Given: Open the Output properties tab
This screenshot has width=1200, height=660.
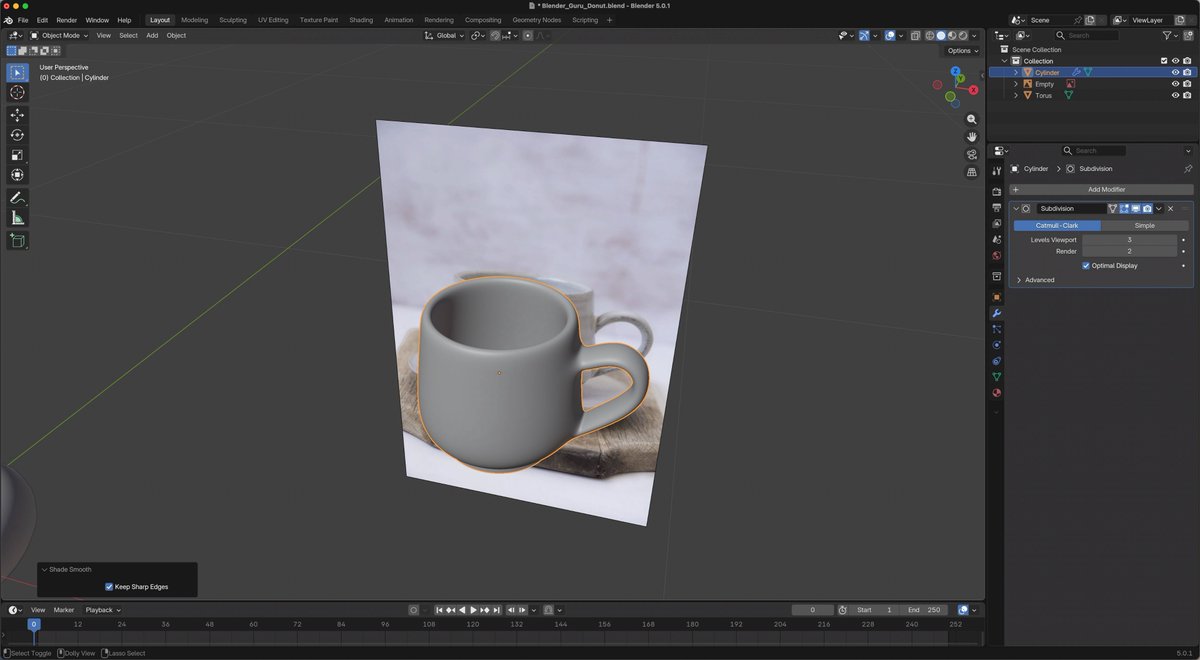Looking at the screenshot, I should [x=996, y=207].
